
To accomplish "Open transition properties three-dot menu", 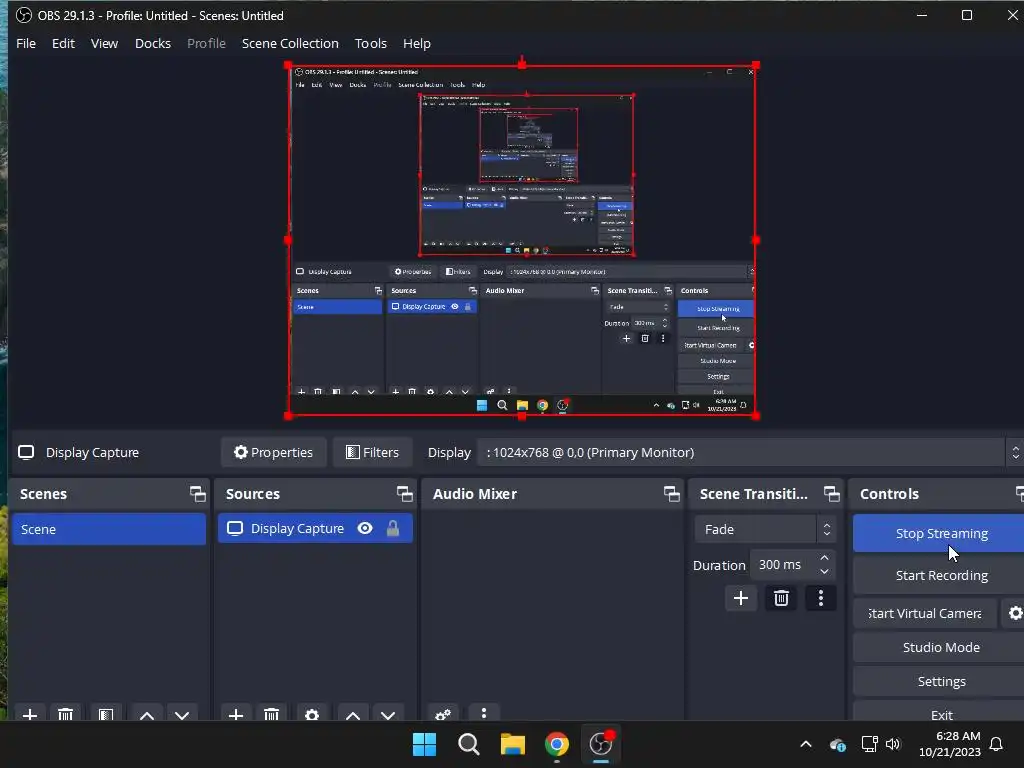I will pos(821,598).
